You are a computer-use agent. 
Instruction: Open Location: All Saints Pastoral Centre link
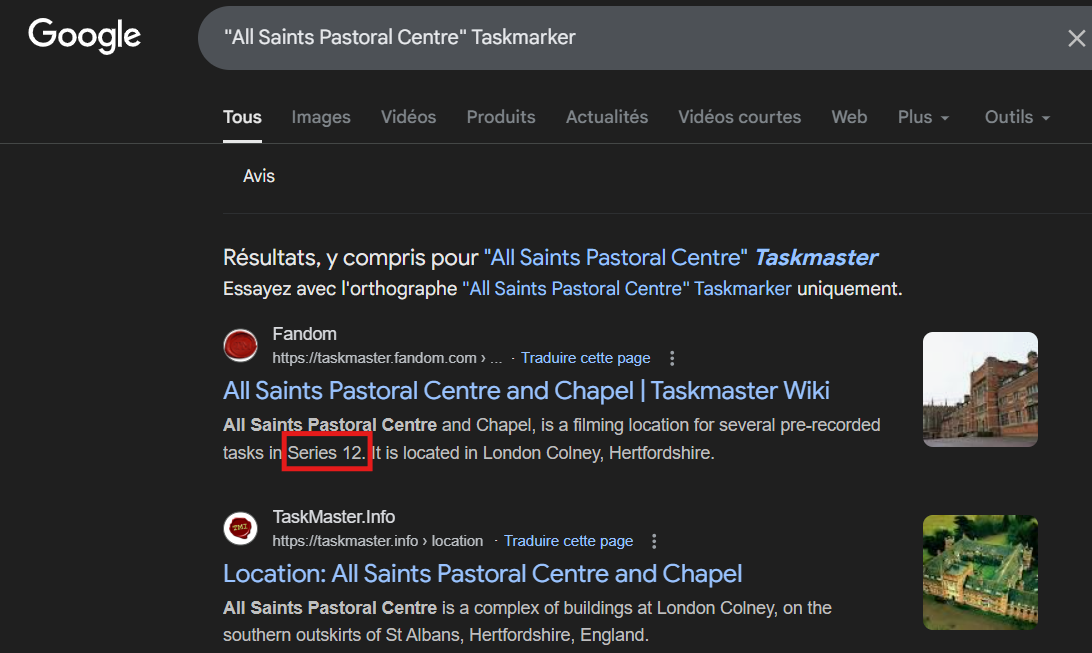482,574
